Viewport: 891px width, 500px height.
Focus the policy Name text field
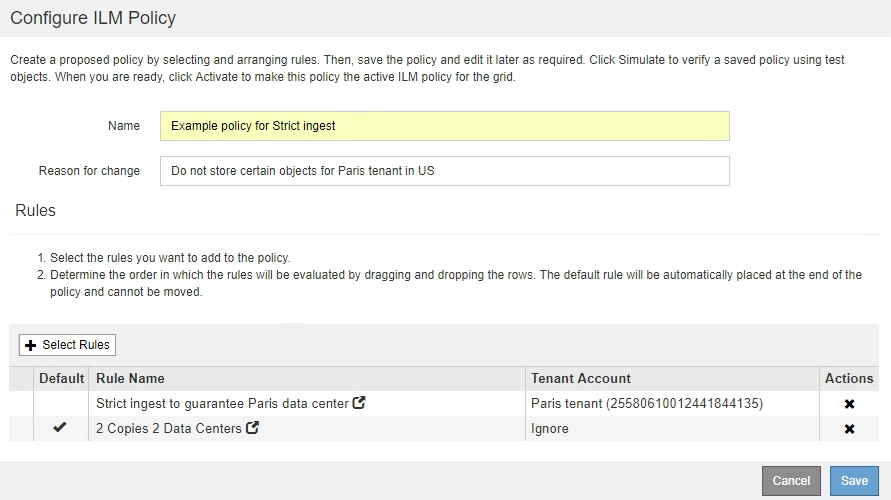point(444,126)
